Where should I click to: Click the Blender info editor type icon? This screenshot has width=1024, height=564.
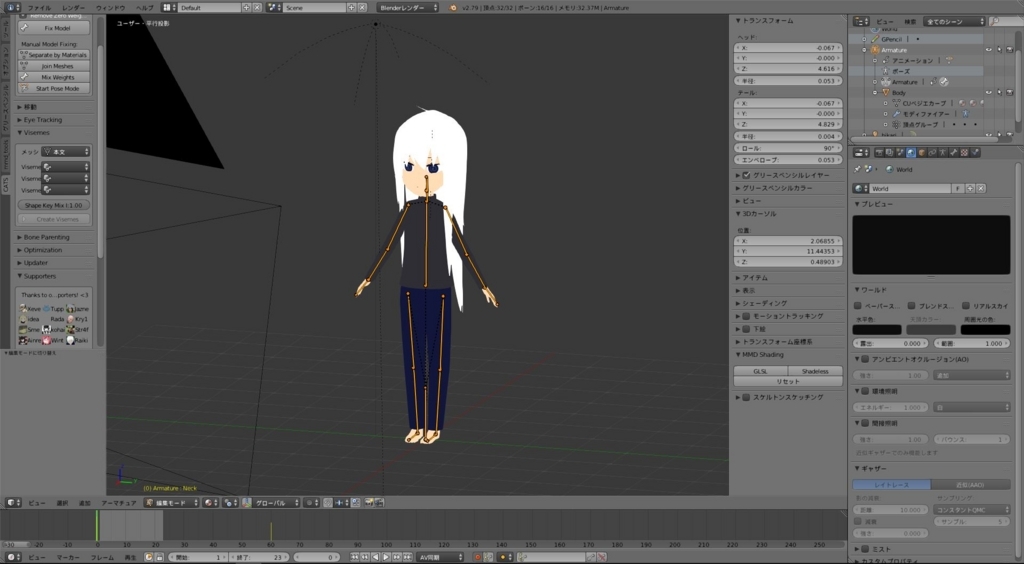11,7
